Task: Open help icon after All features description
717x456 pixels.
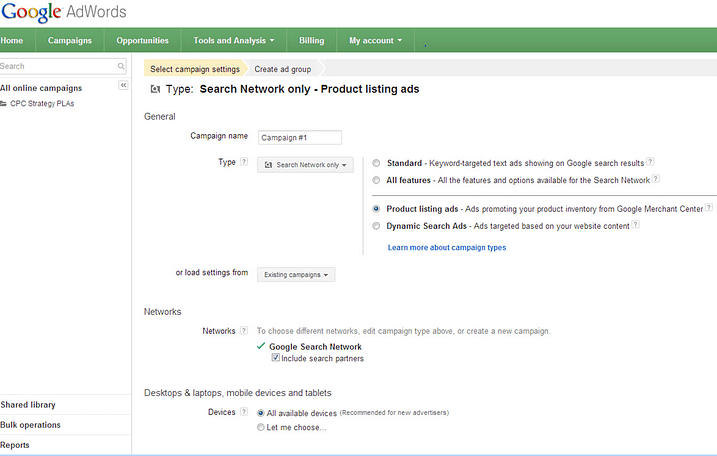Action: 656,179
